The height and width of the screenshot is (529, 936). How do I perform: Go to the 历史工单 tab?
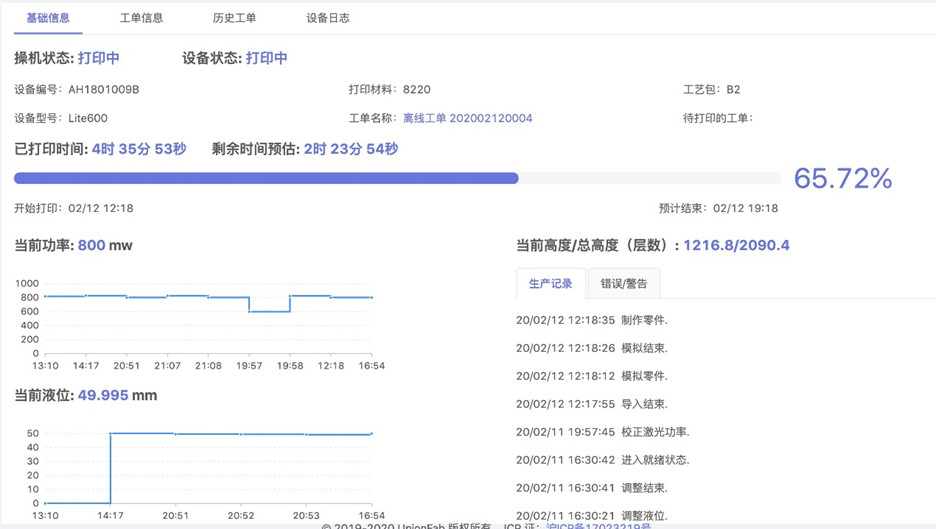click(234, 18)
